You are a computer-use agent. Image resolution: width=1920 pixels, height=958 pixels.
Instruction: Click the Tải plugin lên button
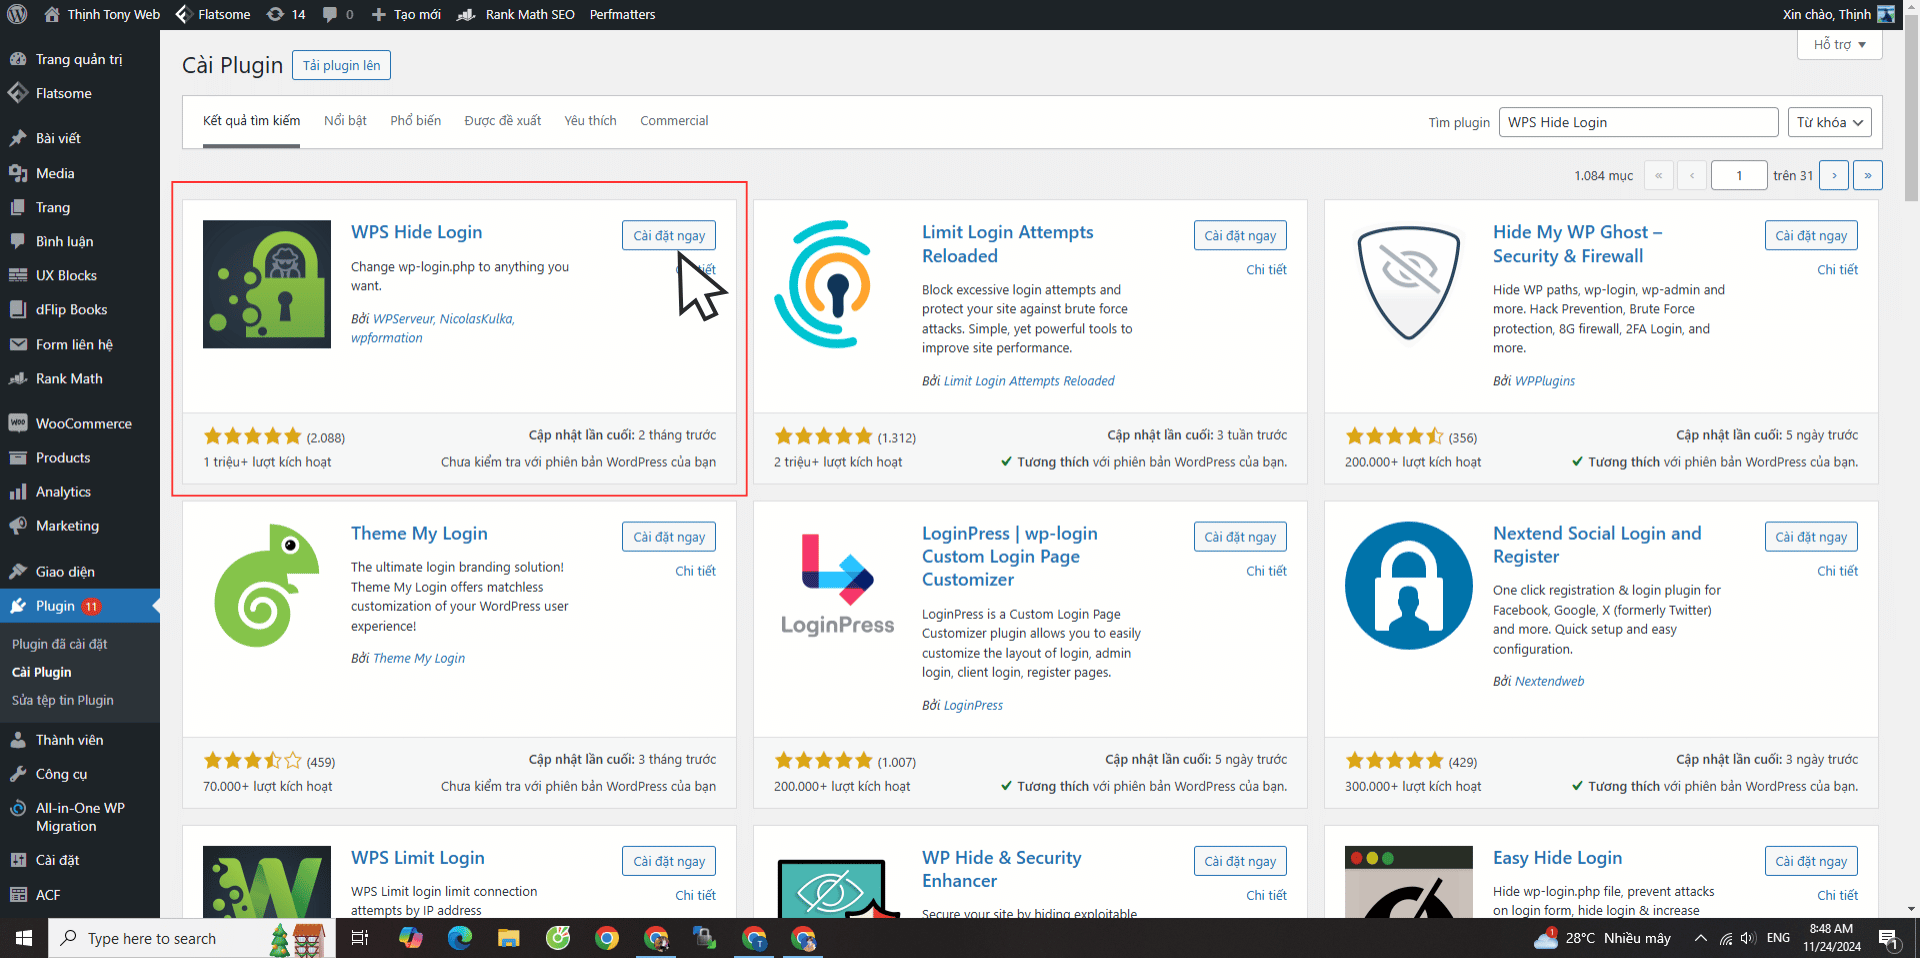click(x=341, y=65)
